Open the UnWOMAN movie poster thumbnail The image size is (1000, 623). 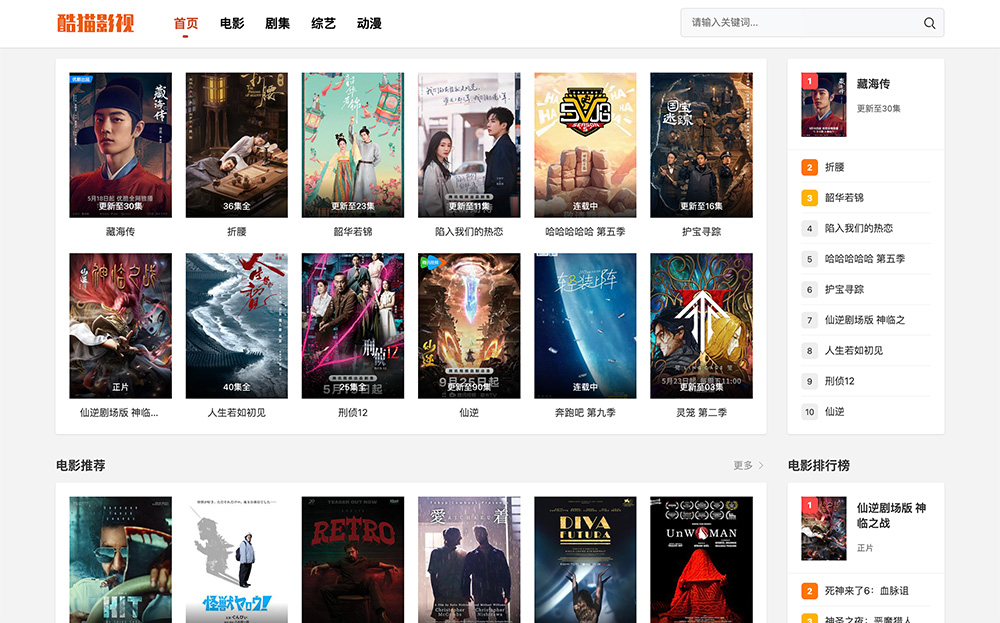[702, 560]
